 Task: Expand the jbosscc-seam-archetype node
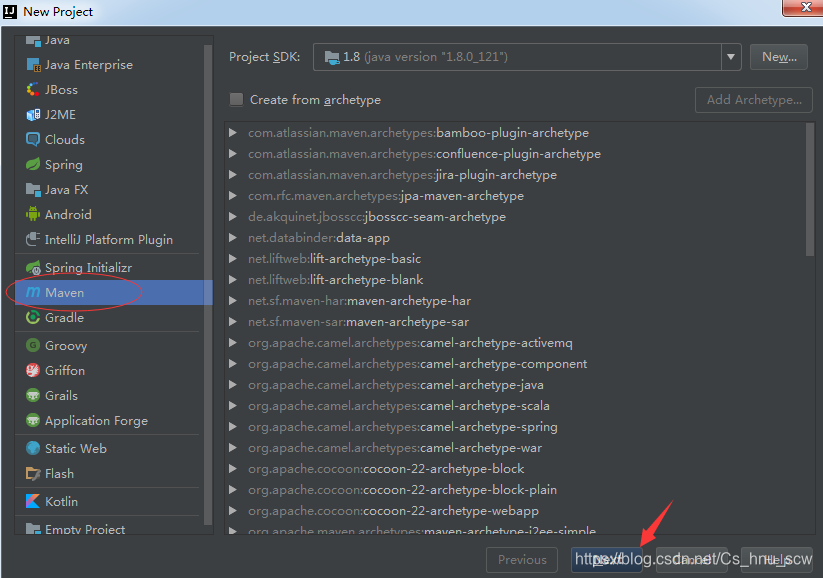coord(233,217)
